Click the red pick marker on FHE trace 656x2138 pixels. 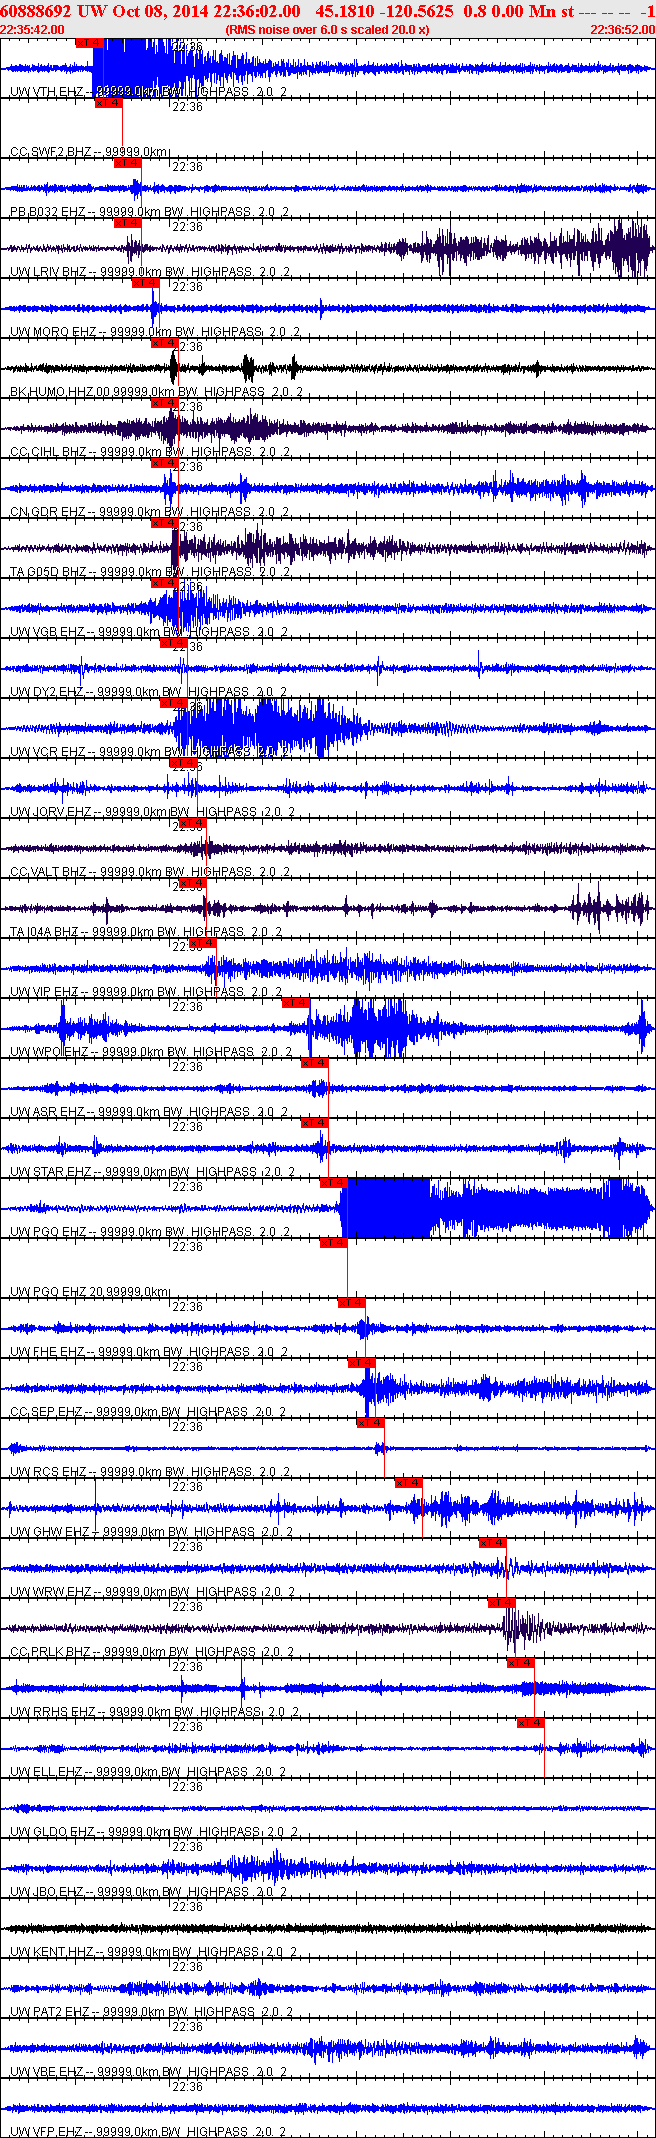coord(352,1303)
